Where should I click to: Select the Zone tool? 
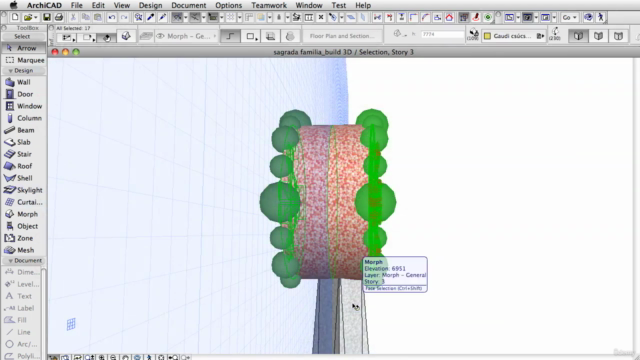pos(24,238)
